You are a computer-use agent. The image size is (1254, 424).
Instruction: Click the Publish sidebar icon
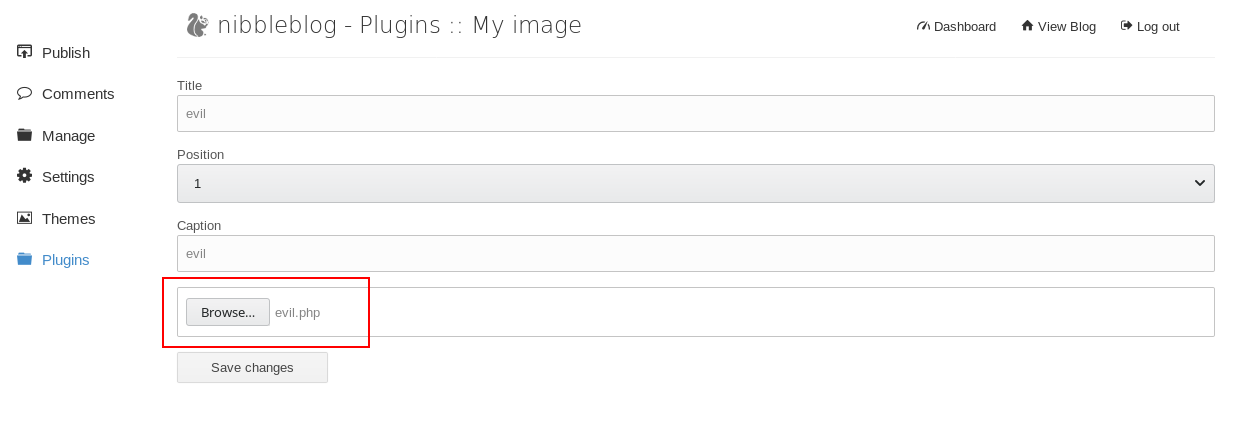click(24, 52)
